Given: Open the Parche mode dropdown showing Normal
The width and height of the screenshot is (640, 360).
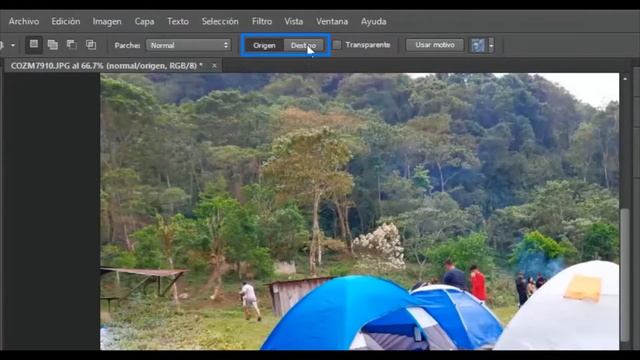Looking at the screenshot, I should pyautogui.click(x=189, y=45).
